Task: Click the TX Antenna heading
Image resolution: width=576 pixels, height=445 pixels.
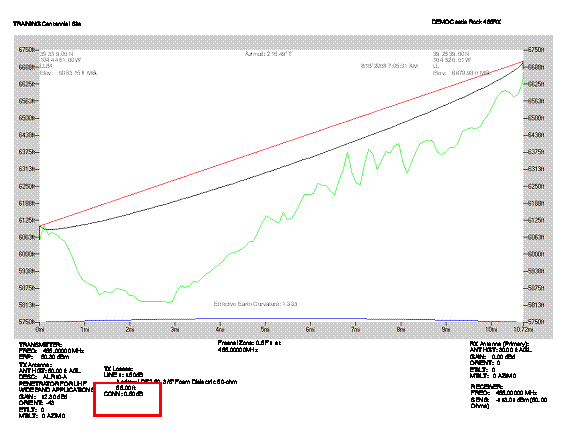Action: (x=35, y=365)
